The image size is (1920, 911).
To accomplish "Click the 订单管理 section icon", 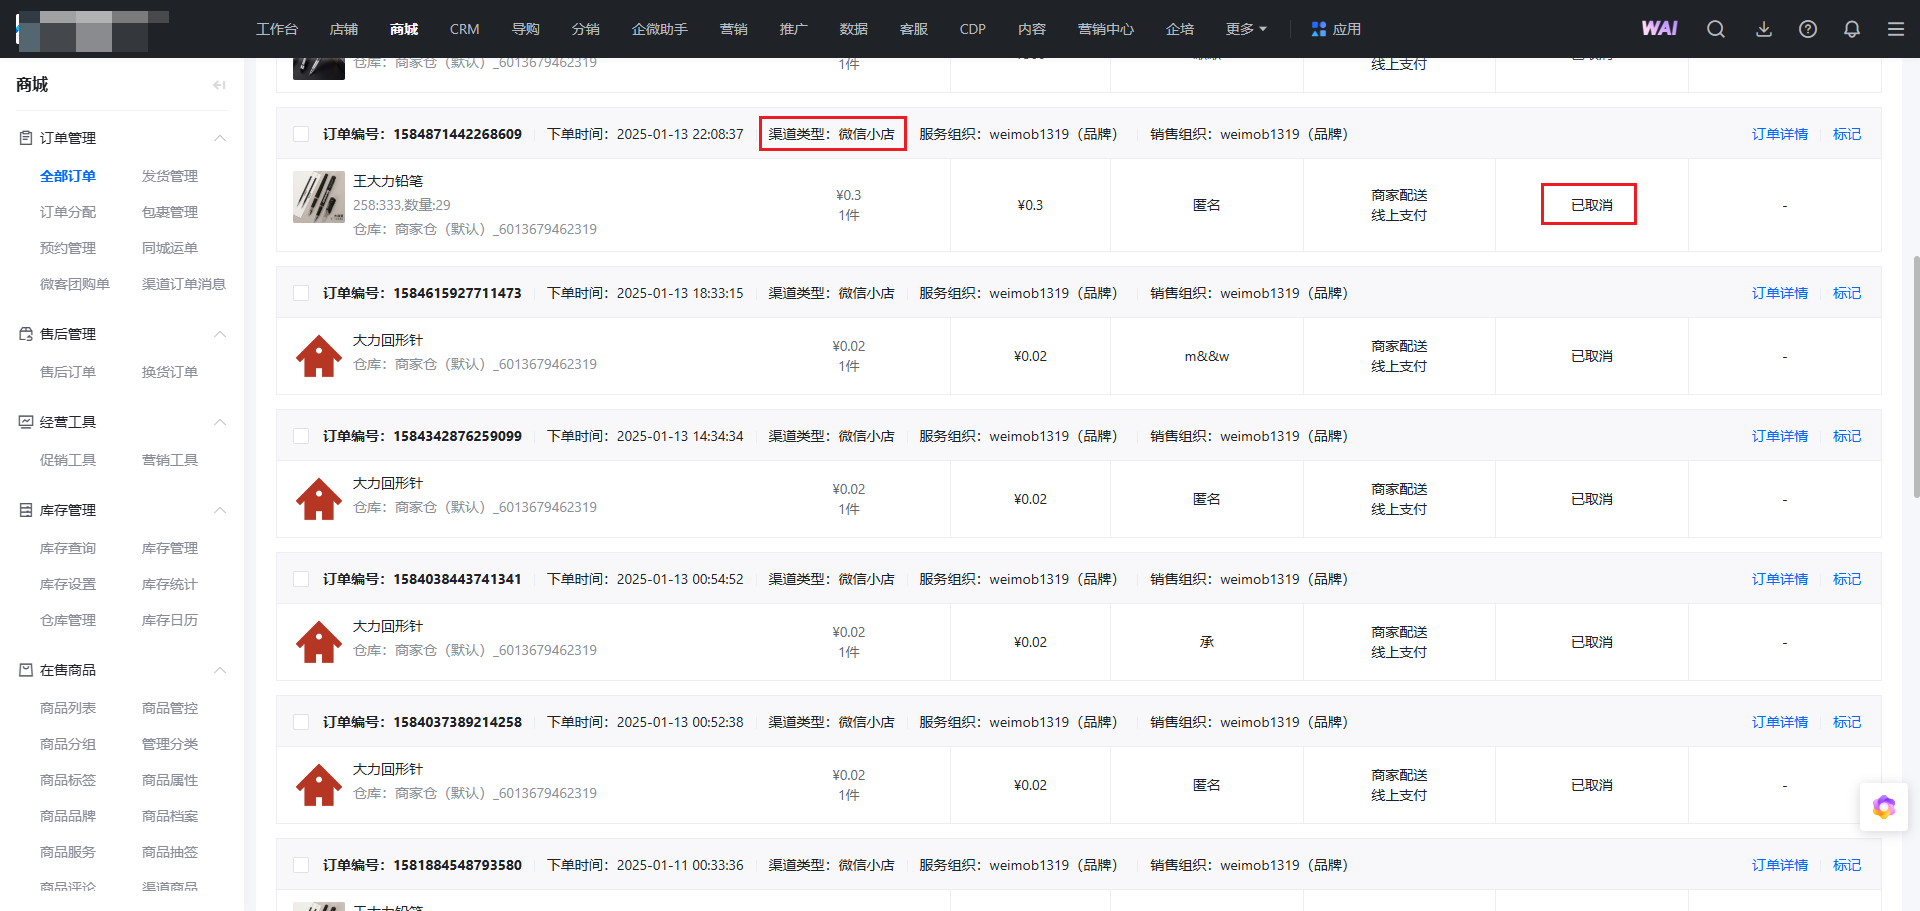I will (26, 138).
